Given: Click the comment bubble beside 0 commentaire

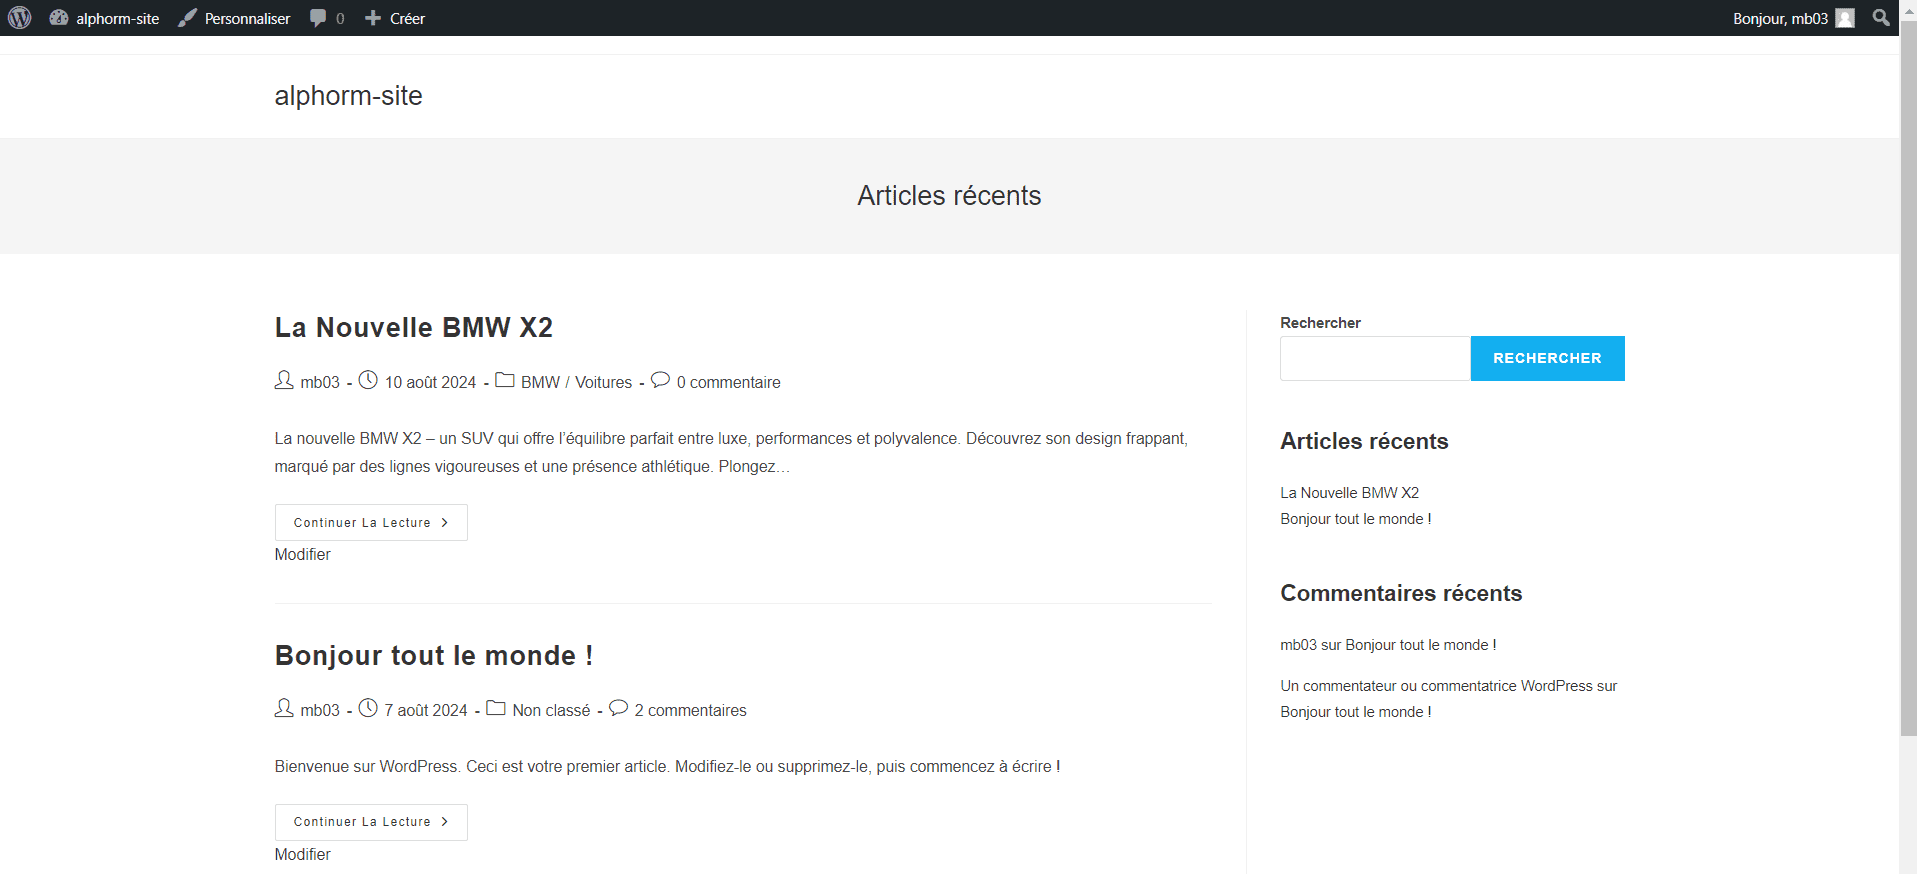Looking at the screenshot, I should click(660, 380).
